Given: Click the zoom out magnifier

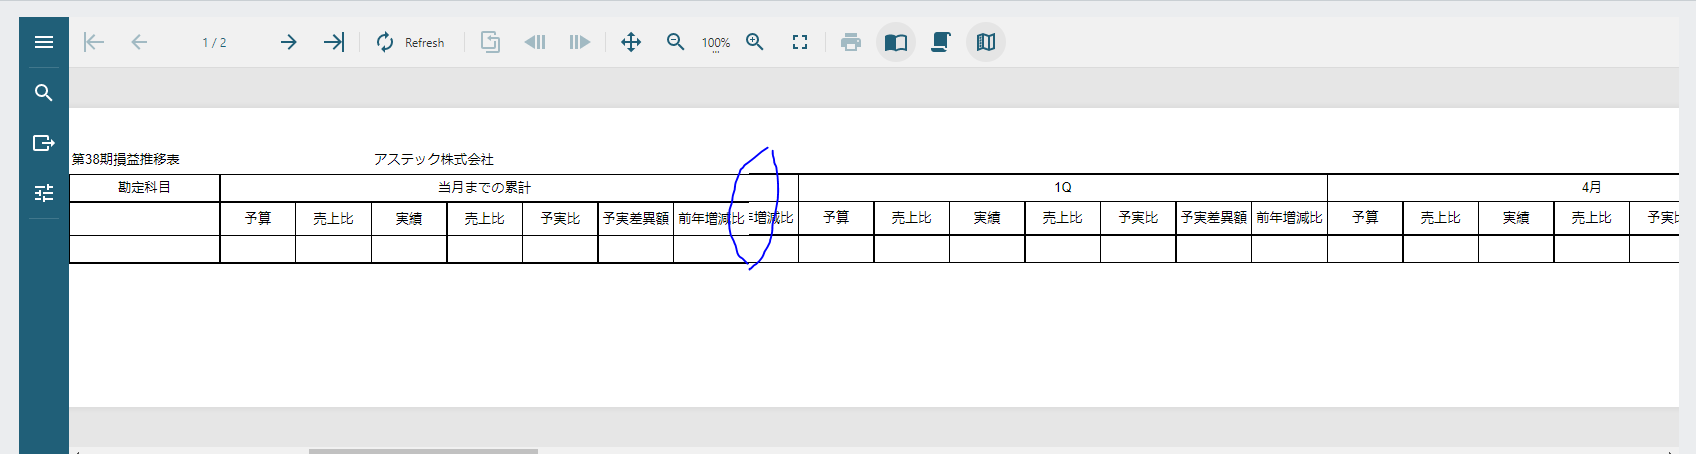Looking at the screenshot, I should tap(676, 42).
